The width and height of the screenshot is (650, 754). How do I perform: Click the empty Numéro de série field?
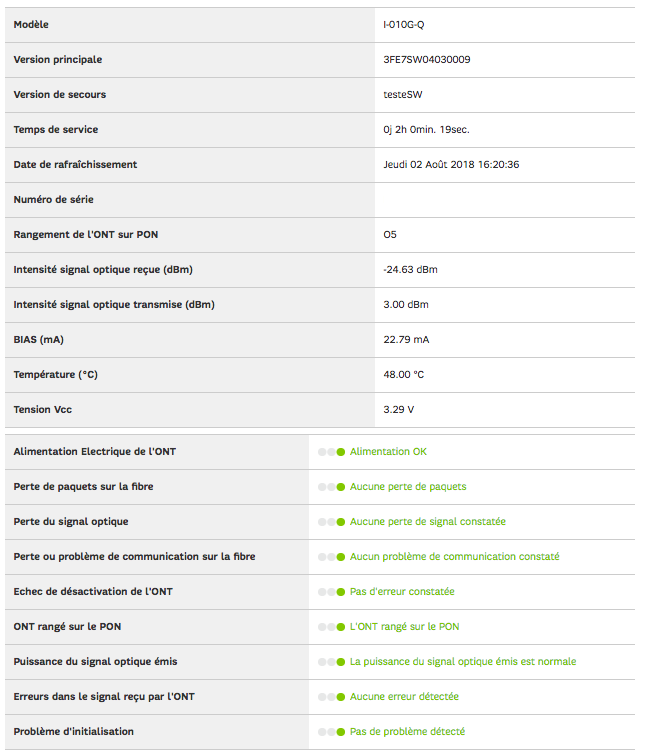(x=505, y=200)
